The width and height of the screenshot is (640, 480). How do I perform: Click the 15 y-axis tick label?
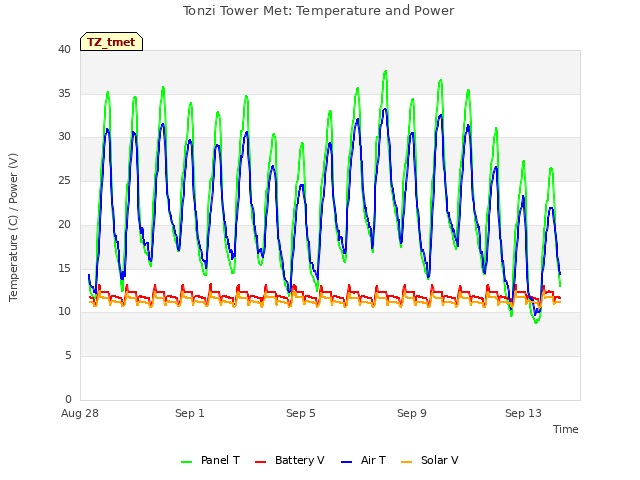64,268
